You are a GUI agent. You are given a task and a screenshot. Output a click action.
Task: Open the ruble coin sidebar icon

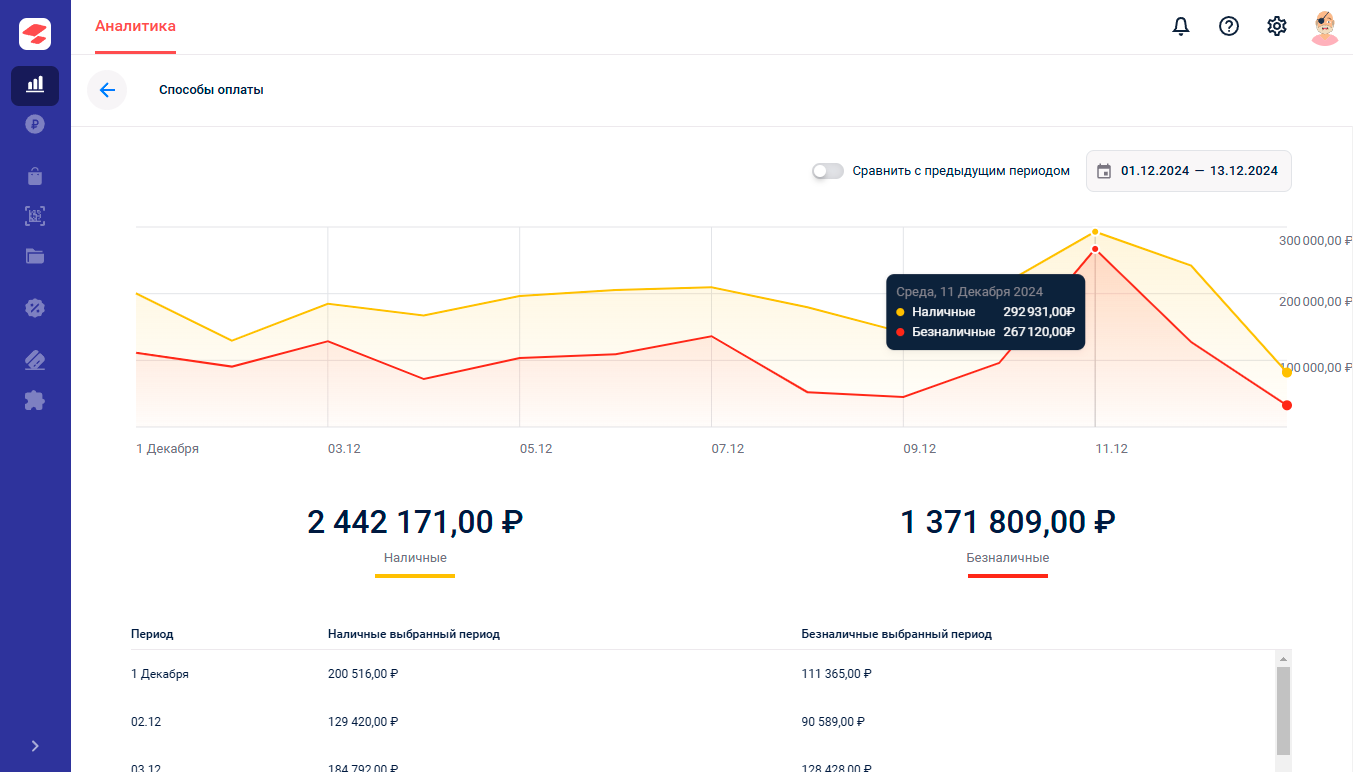[x=35, y=125]
